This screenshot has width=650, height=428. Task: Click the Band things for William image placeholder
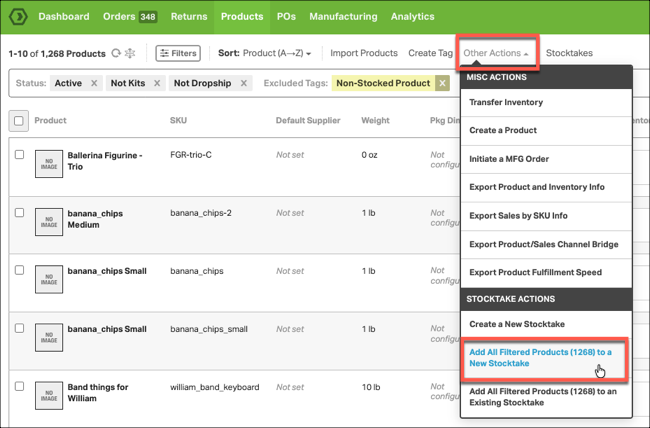(x=49, y=396)
